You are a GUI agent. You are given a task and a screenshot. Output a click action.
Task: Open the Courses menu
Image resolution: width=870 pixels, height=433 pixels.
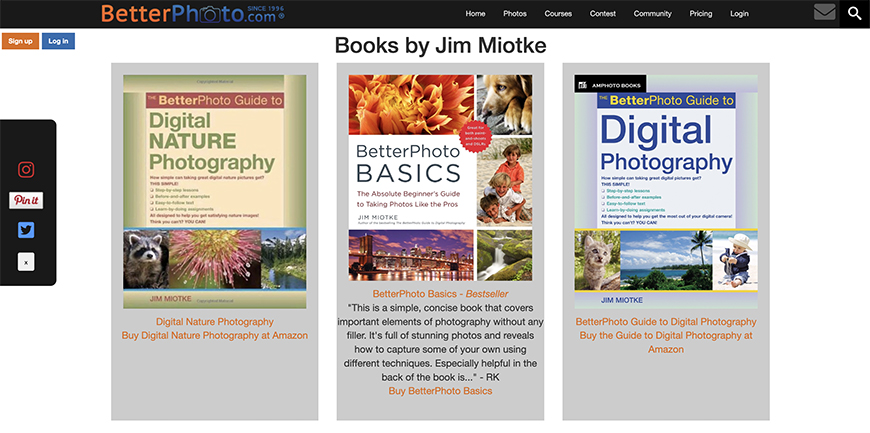click(x=558, y=14)
